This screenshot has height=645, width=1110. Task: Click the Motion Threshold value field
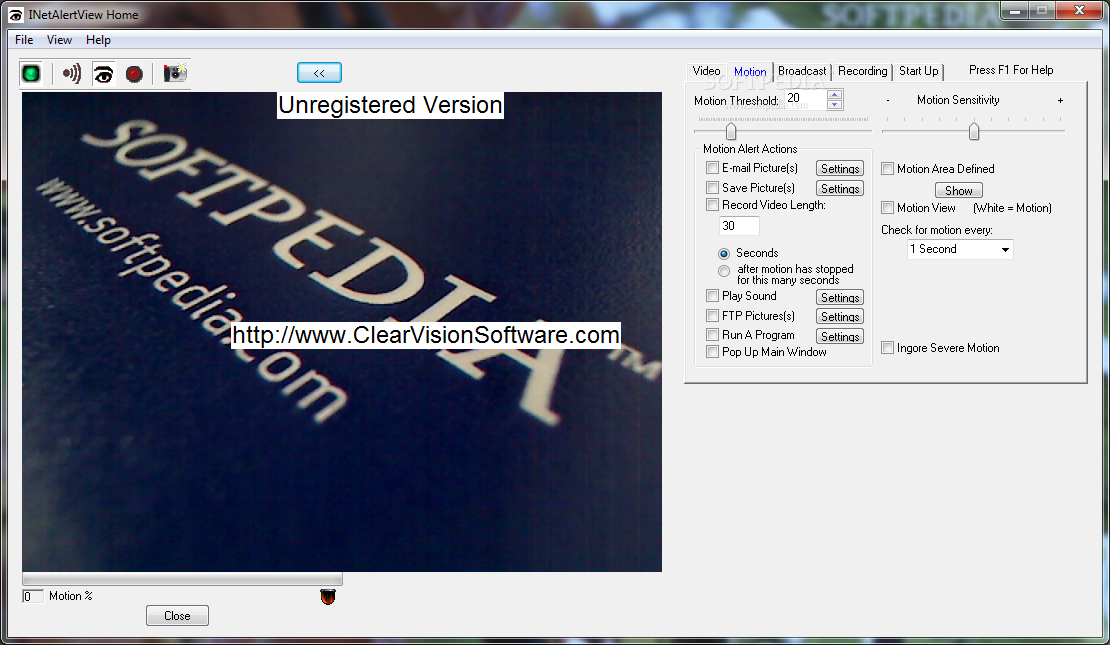(805, 99)
